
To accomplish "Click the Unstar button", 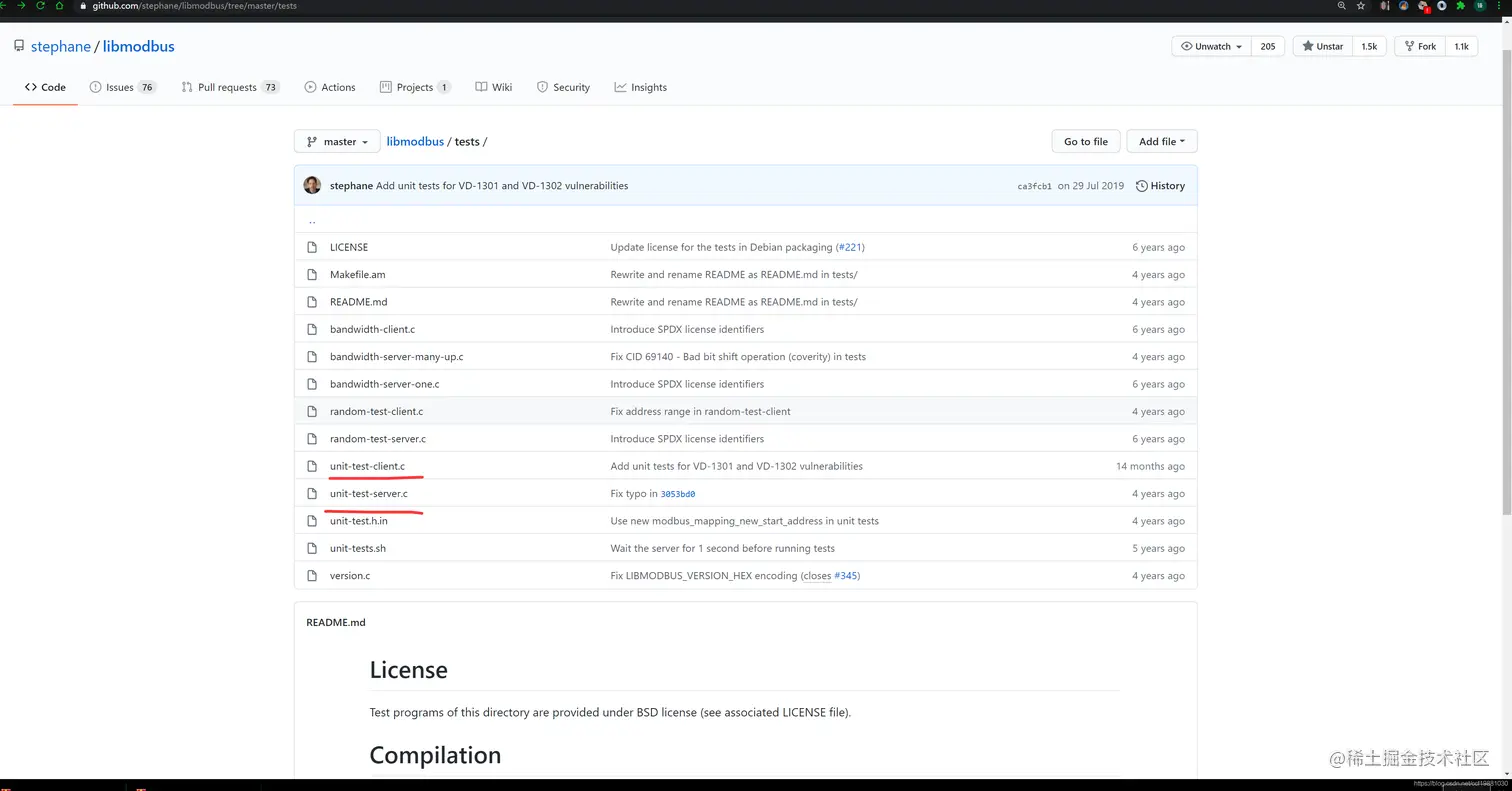I will click(x=1323, y=46).
